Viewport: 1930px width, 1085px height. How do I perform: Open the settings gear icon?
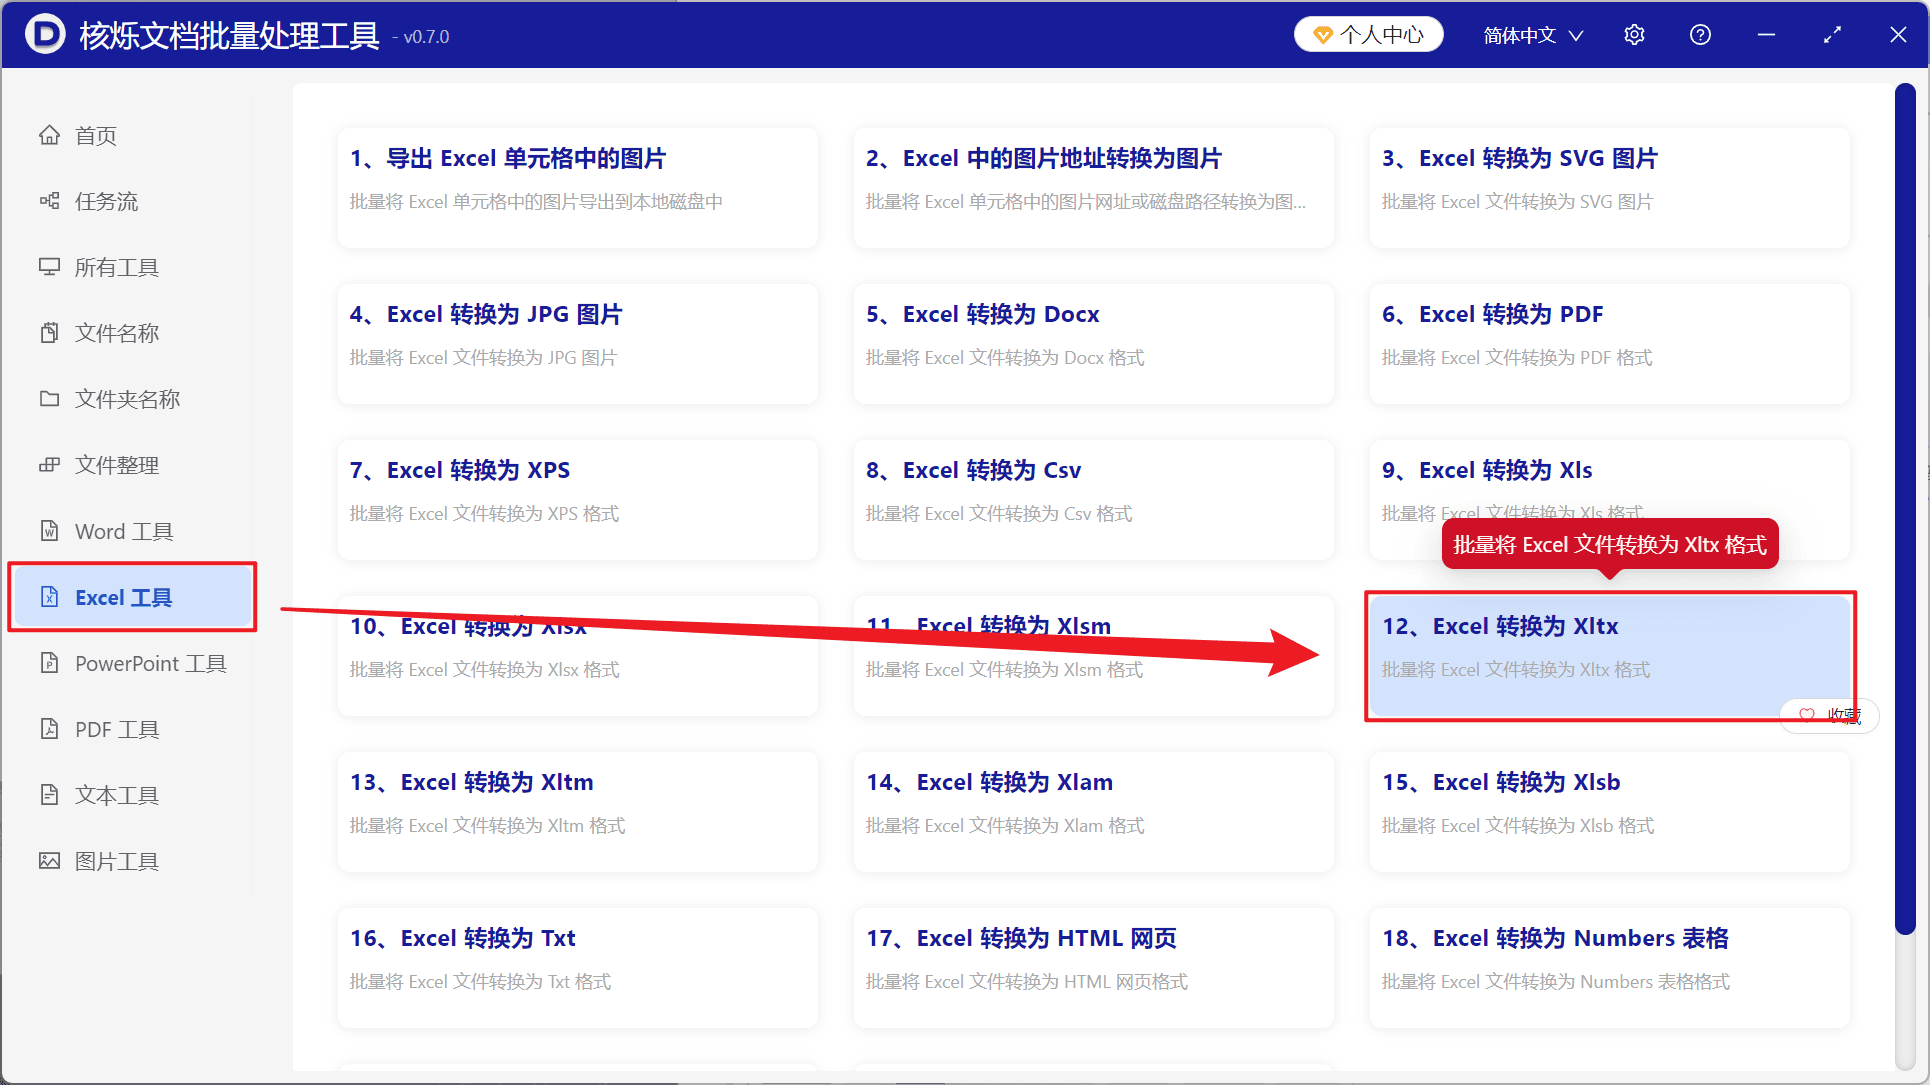1634,35
